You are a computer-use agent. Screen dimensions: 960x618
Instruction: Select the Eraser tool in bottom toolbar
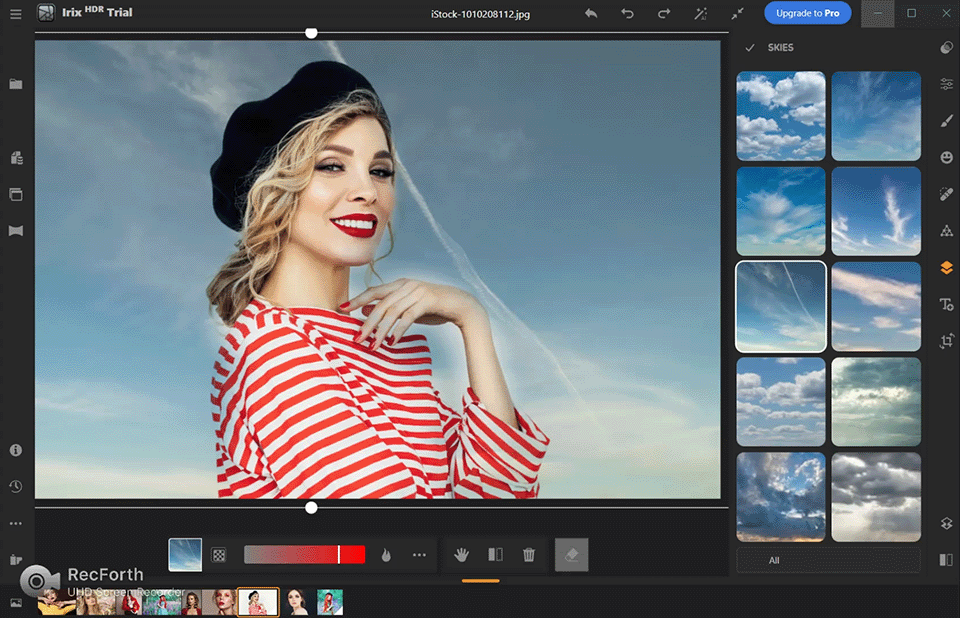coord(572,555)
